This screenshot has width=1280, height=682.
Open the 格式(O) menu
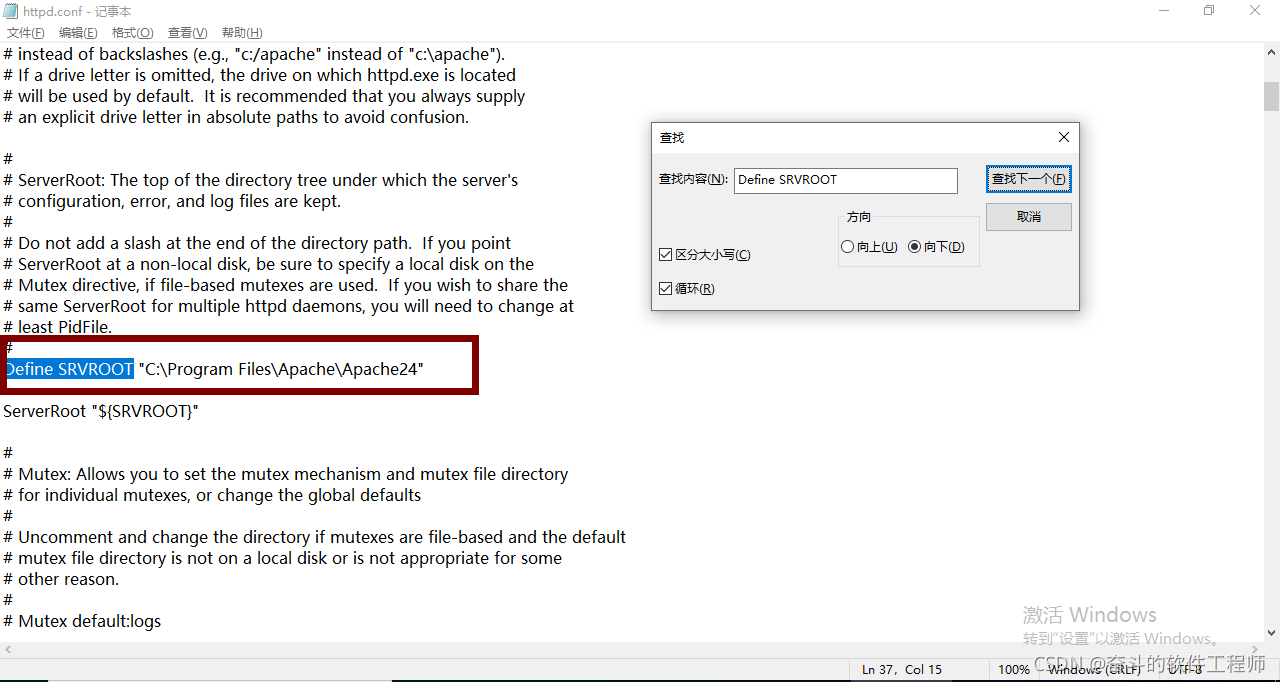pos(132,33)
